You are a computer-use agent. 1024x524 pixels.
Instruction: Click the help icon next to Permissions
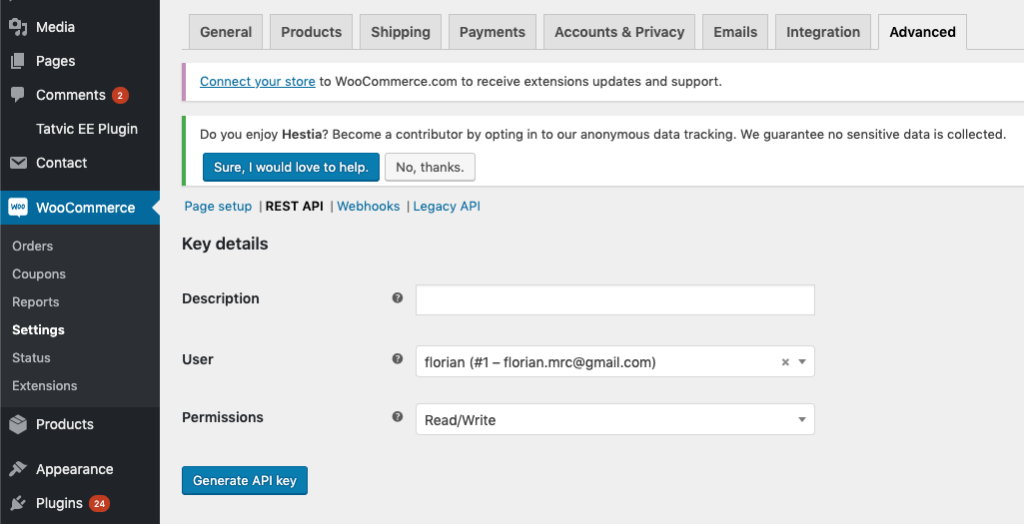tap(397, 417)
